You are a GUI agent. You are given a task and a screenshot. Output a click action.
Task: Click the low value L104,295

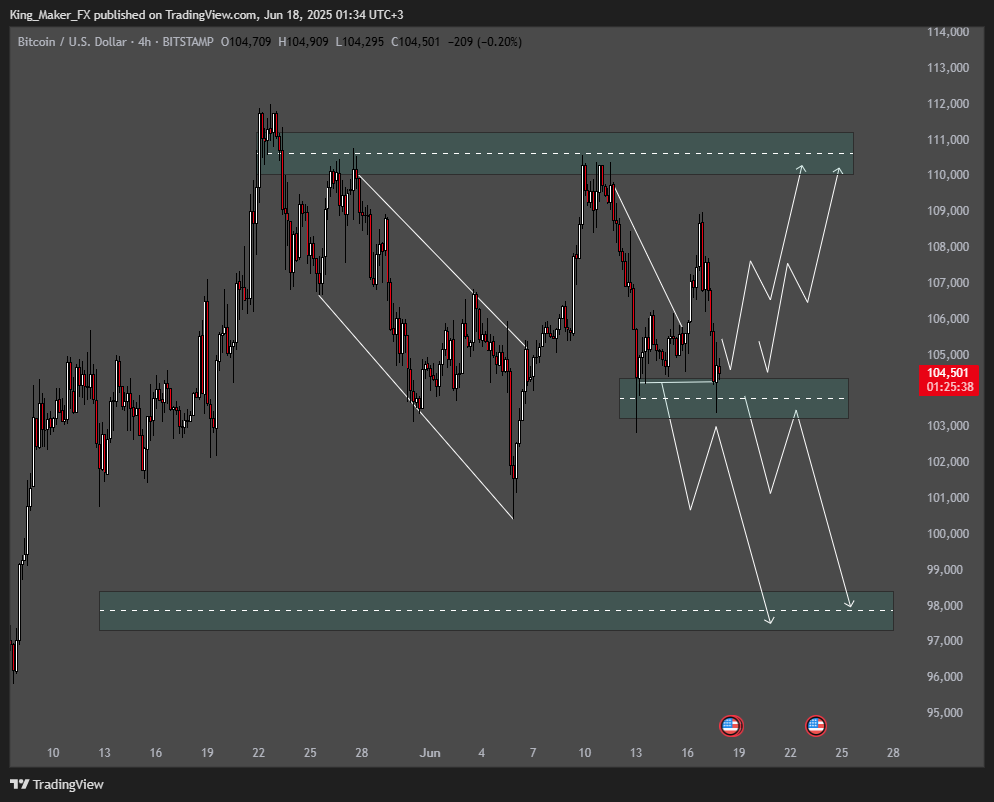click(359, 42)
